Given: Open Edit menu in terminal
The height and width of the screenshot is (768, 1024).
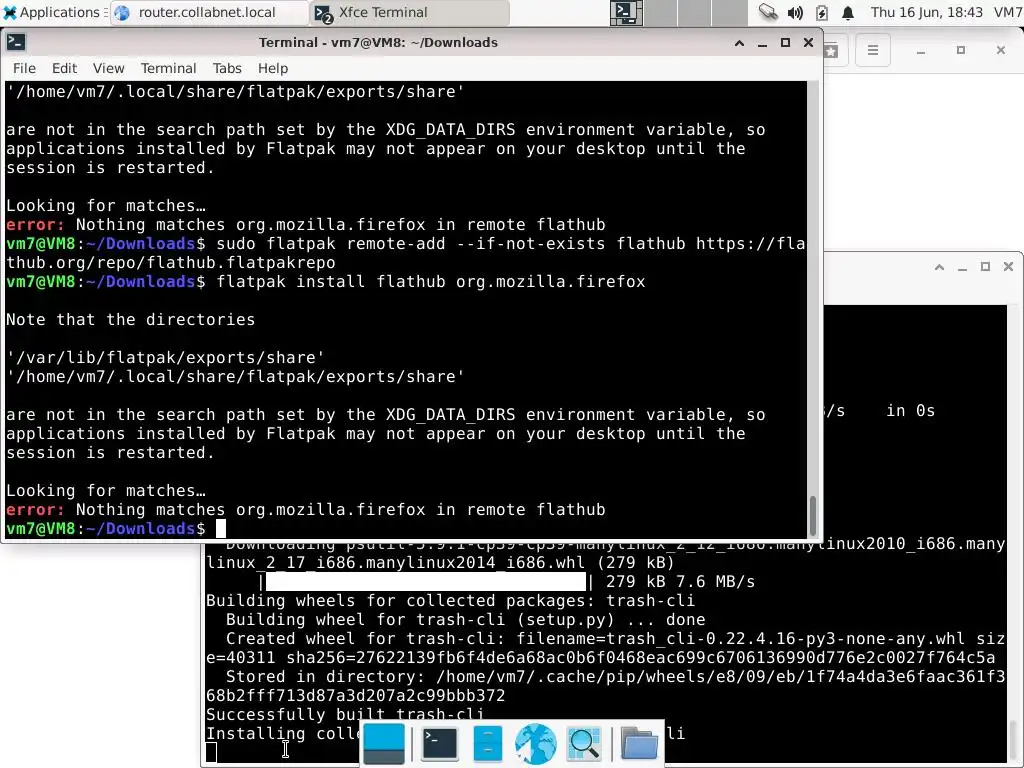Looking at the screenshot, I should [x=64, y=68].
